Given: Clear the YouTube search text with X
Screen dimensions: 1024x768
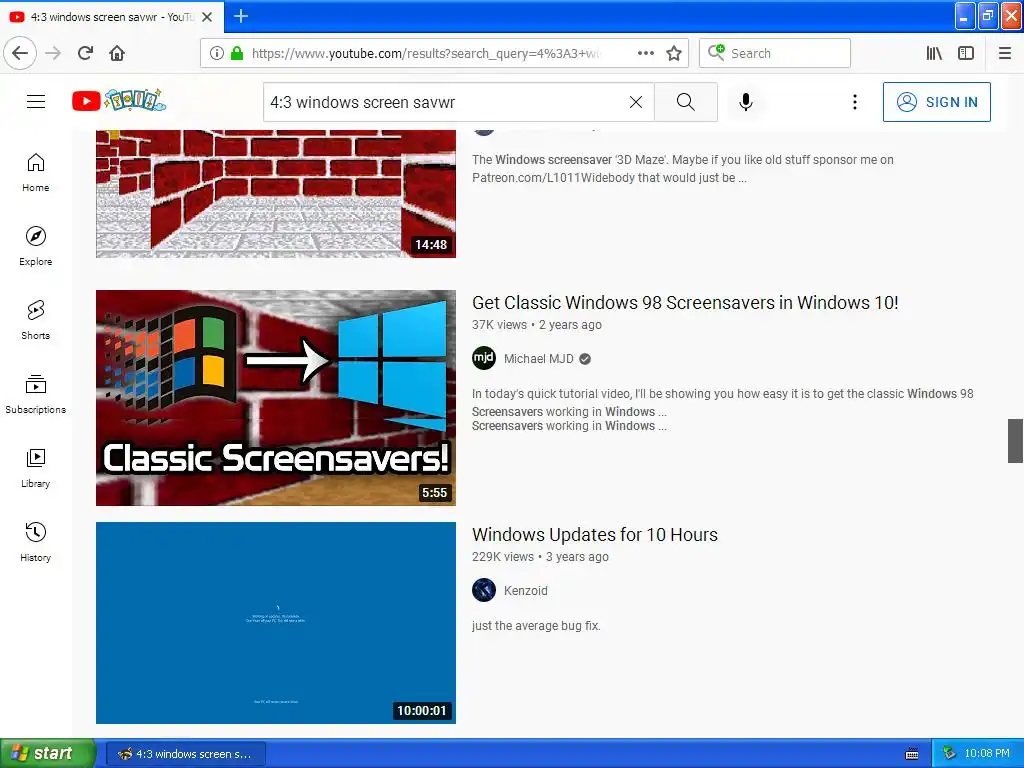Looking at the screenshot, I should pos(635,102).
